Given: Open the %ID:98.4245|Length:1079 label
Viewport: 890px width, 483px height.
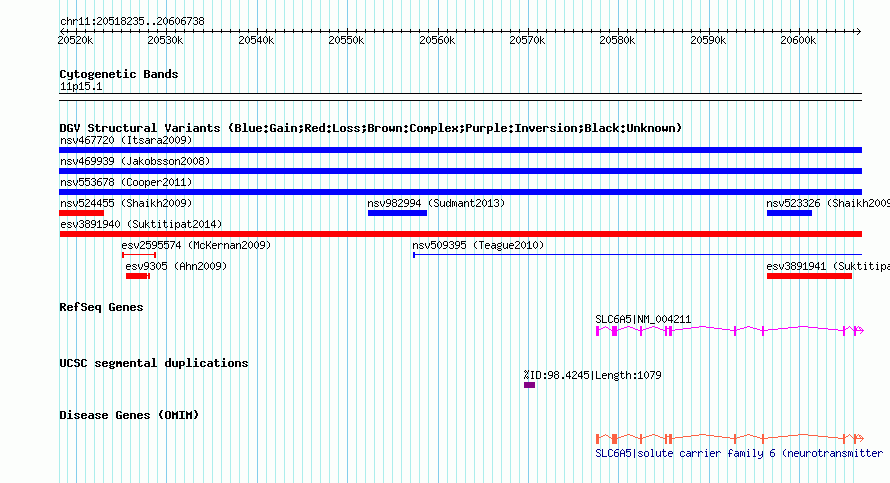Looking at the screenshot, I should point(593,375).
